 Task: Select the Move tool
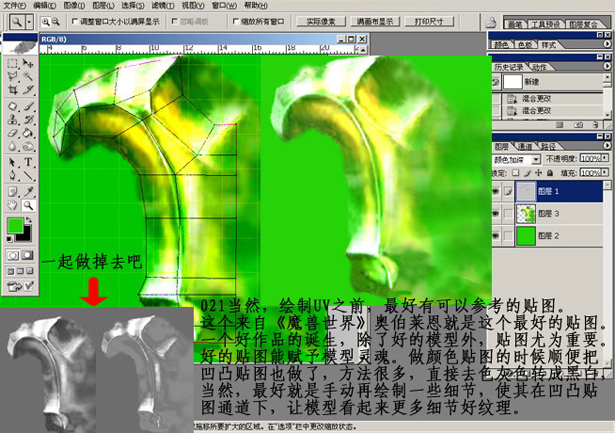(28, 63)
